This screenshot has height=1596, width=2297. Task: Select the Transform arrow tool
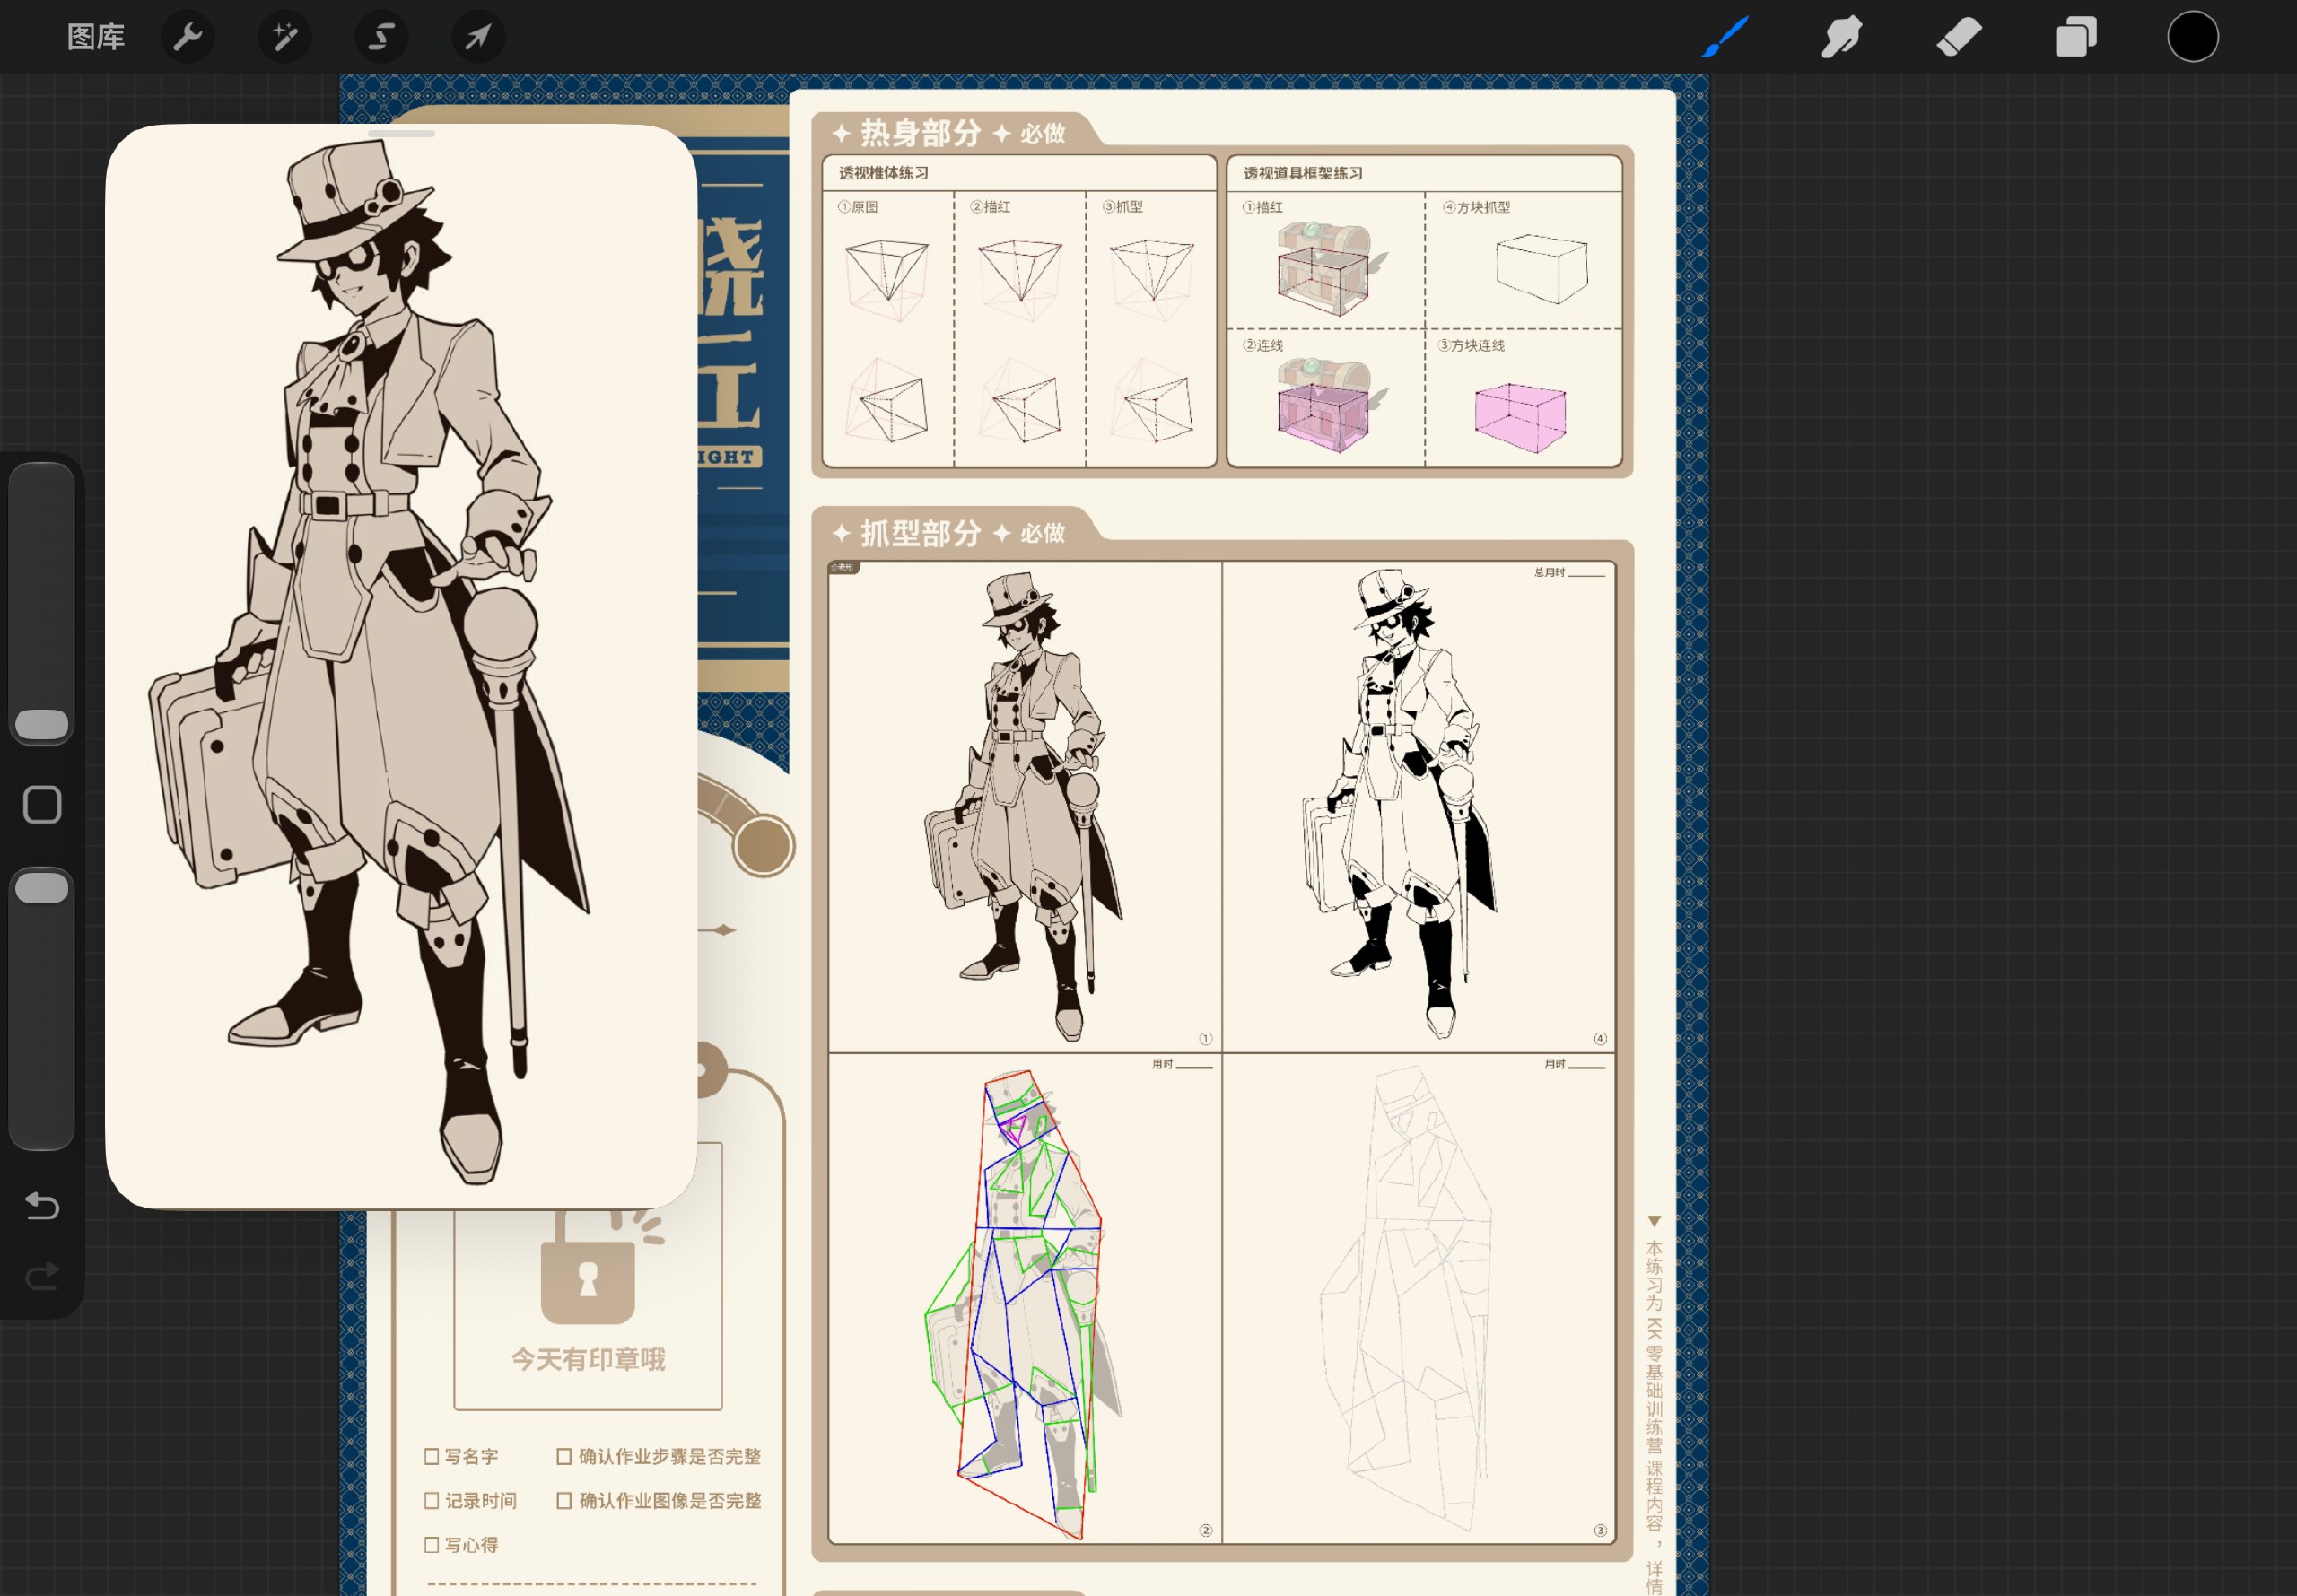point(478,37)
